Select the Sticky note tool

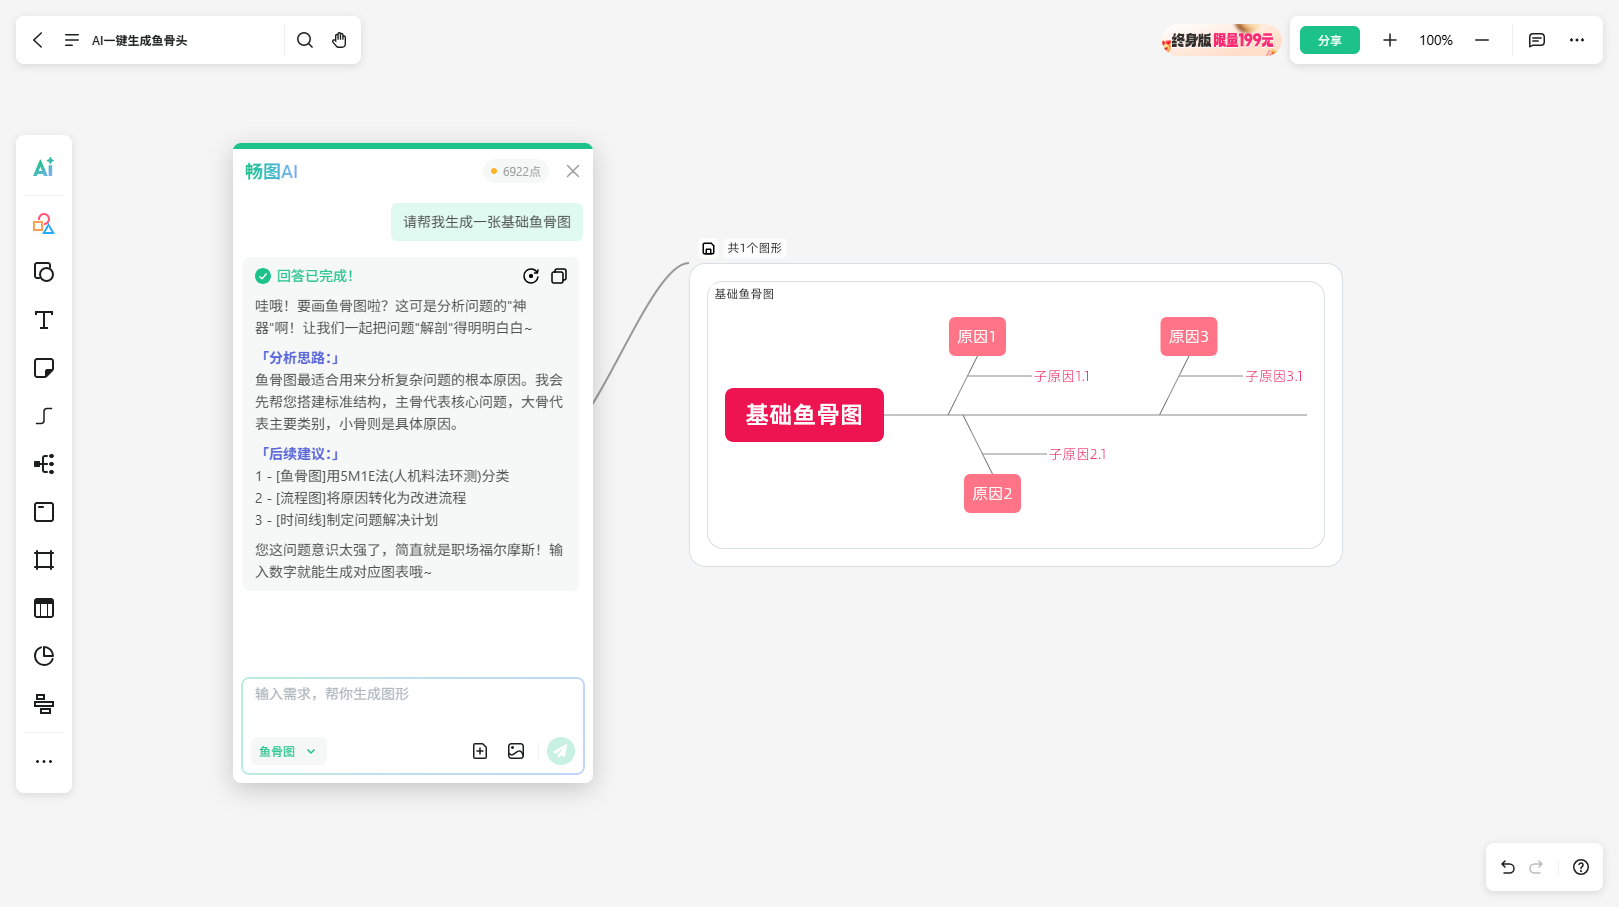[44, 368]
